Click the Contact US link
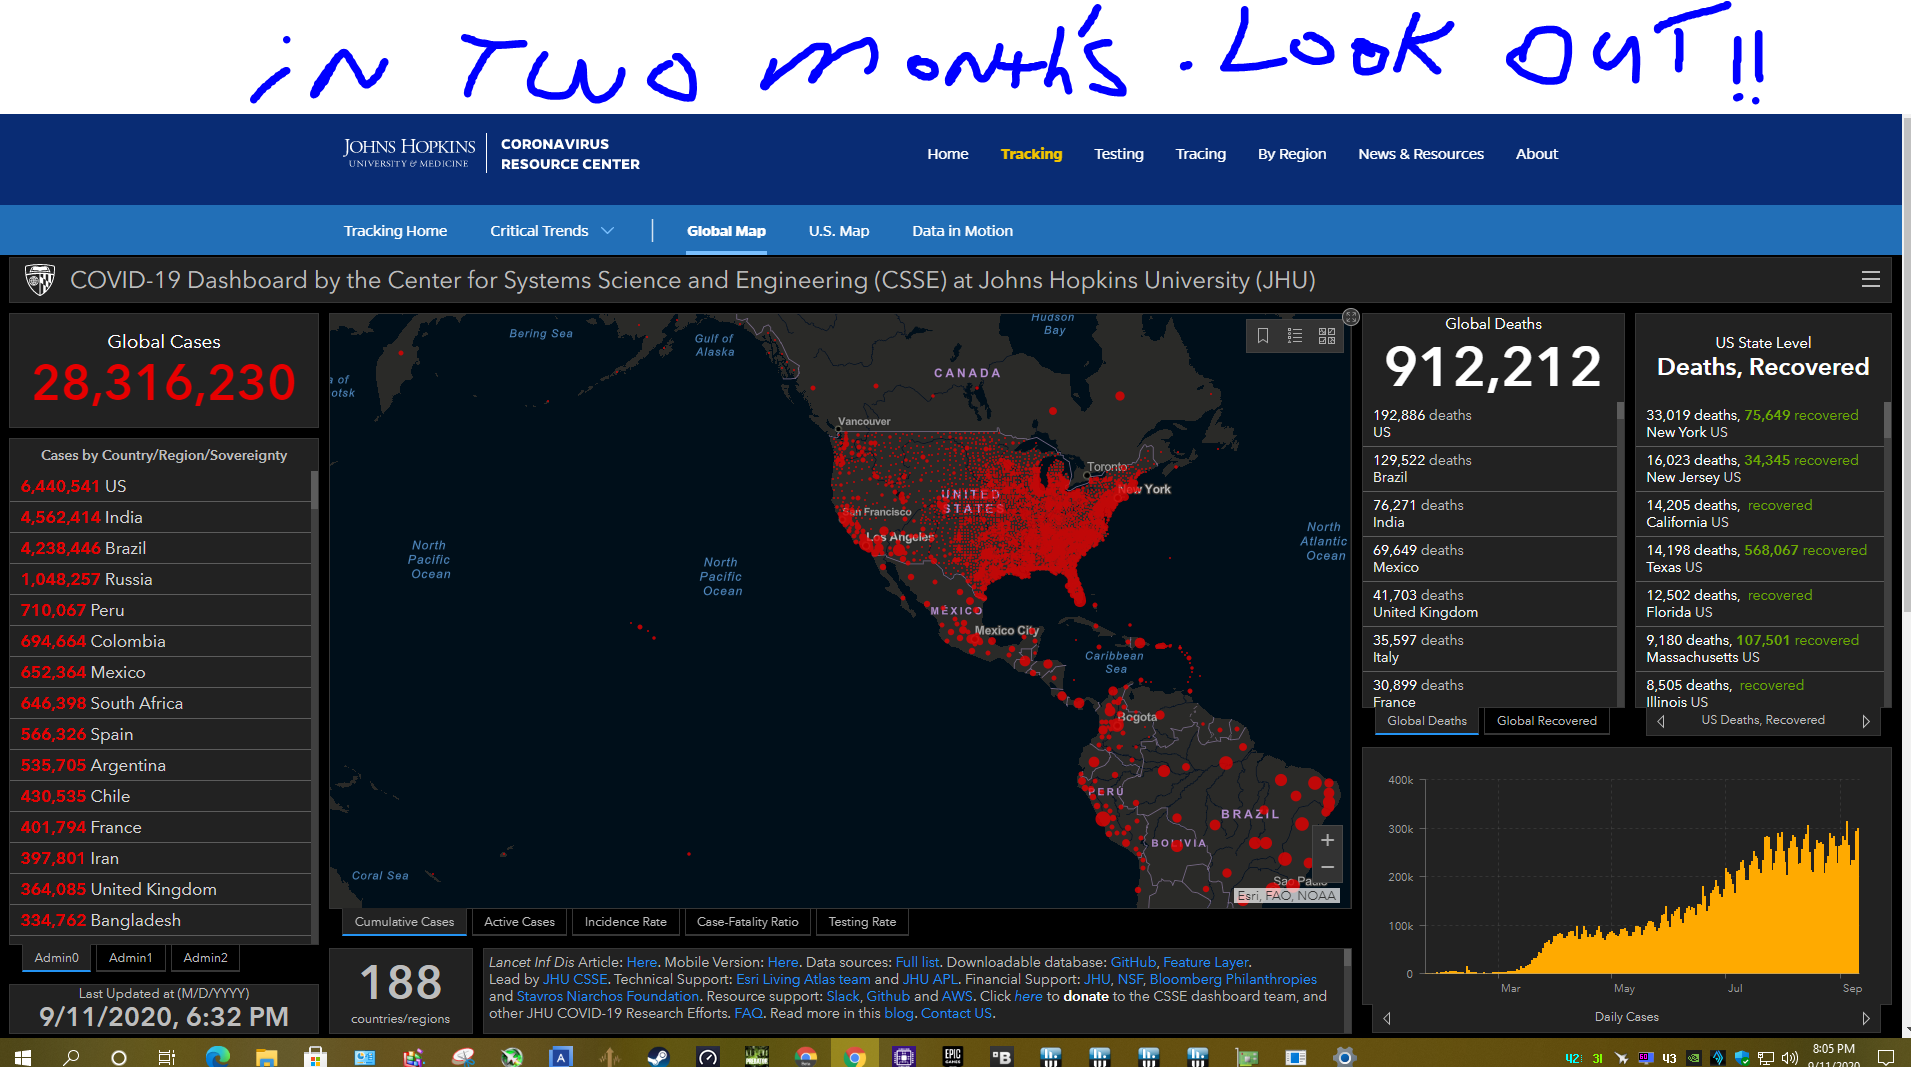 [x=956, y=1013]
